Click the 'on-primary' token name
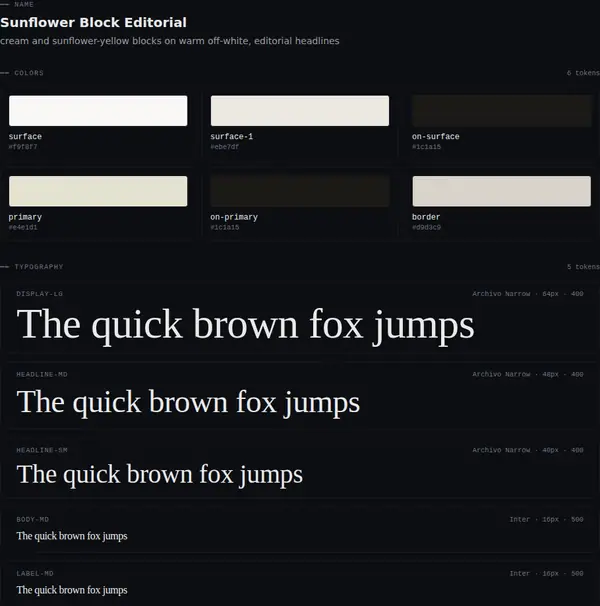600x606 pixels. pyautogui.click(x=234, y=217)
